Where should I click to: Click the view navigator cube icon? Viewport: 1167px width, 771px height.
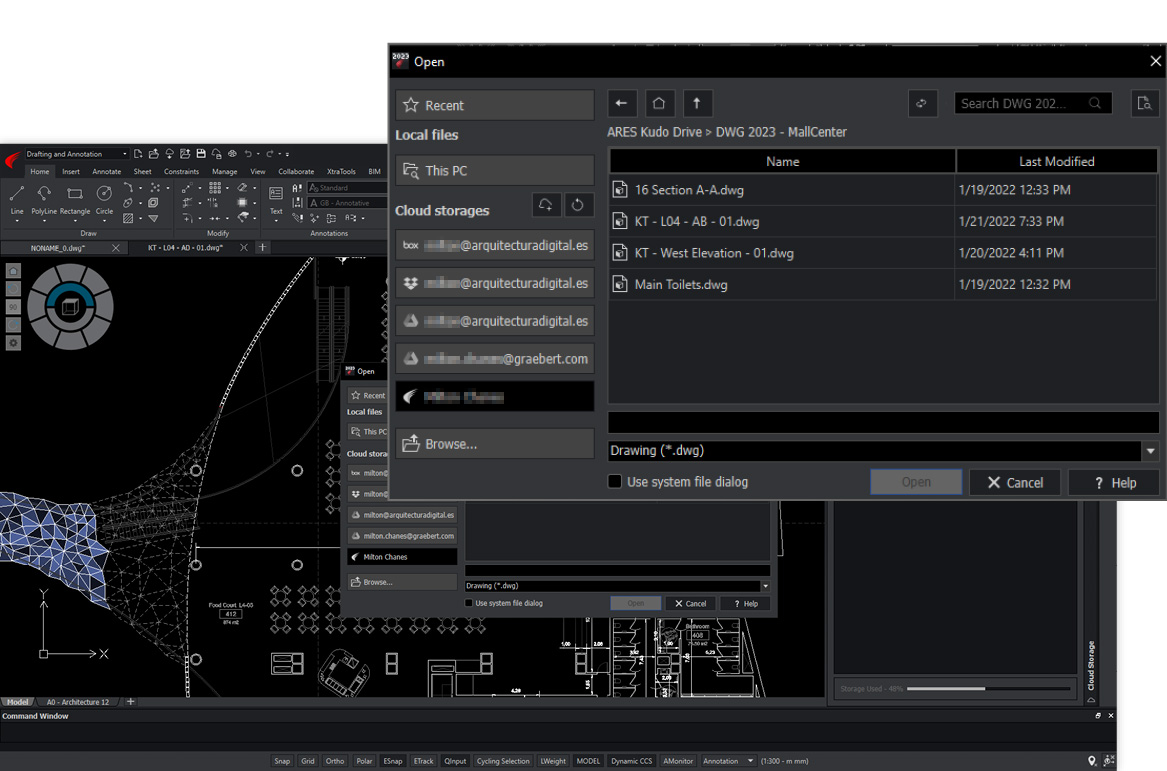70,307
